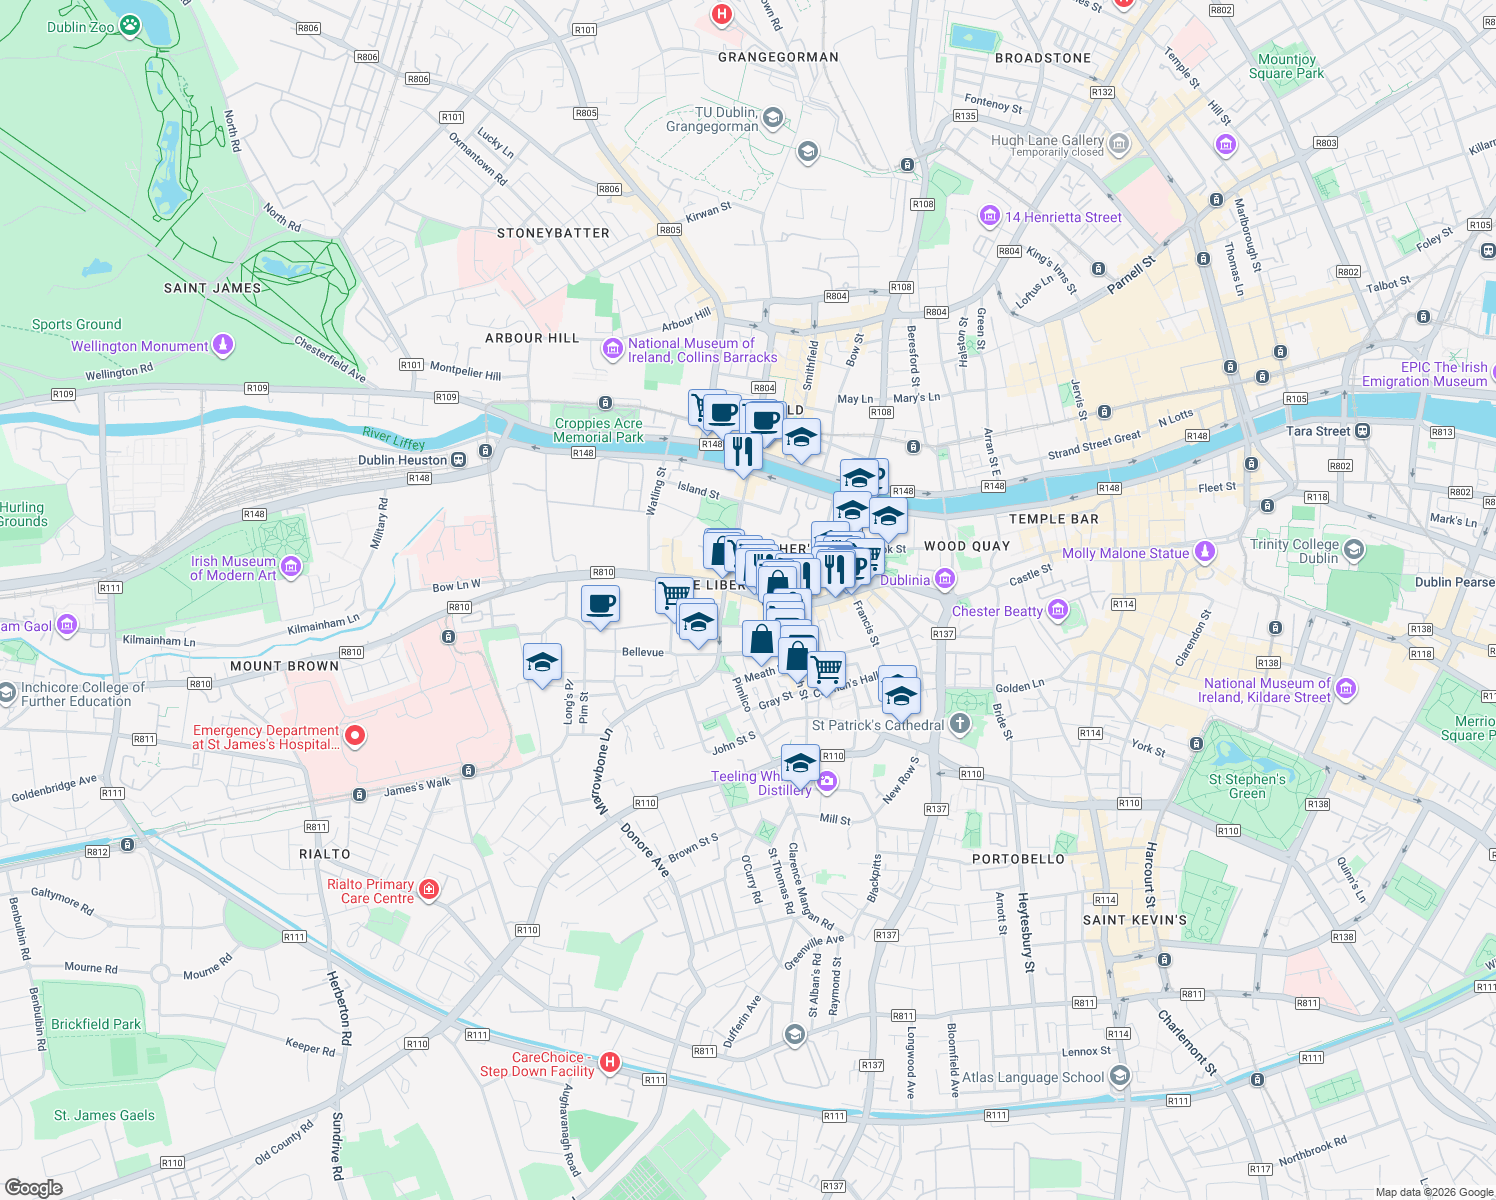Click the coffee cup pin near Bellevue
The width and height of the screenshot is (1496, 1200).
[600, 605]
